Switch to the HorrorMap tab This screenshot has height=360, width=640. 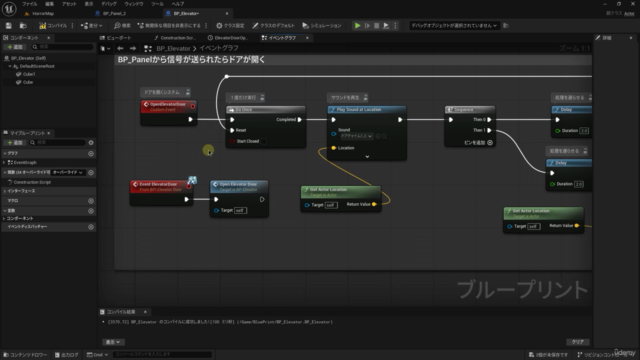click(x=43, y=13)
